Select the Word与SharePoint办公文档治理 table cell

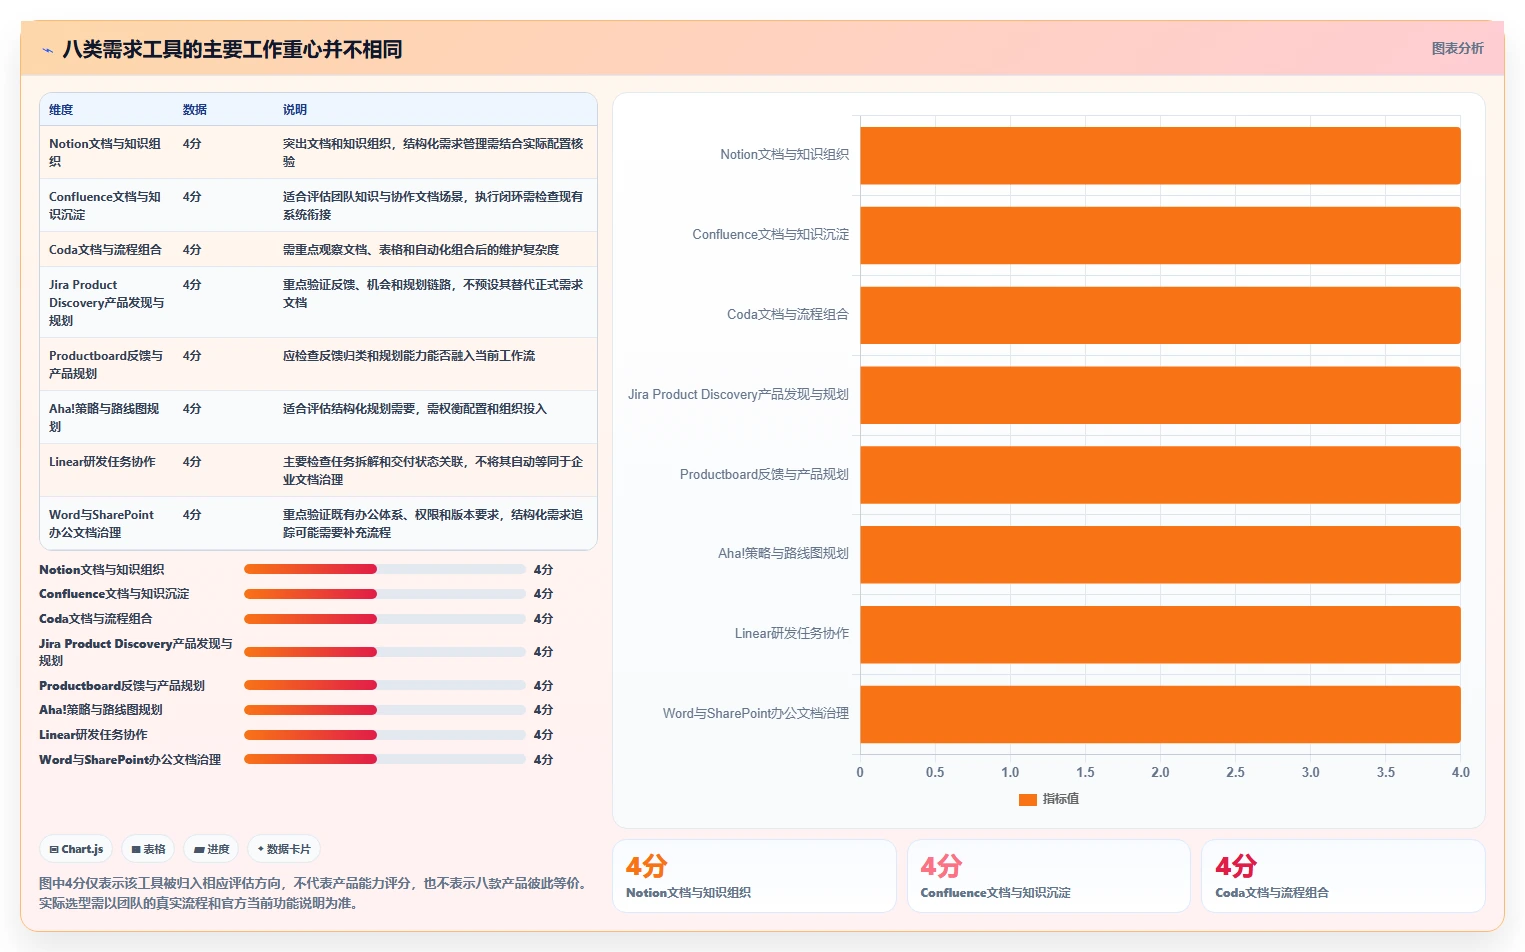107,523
